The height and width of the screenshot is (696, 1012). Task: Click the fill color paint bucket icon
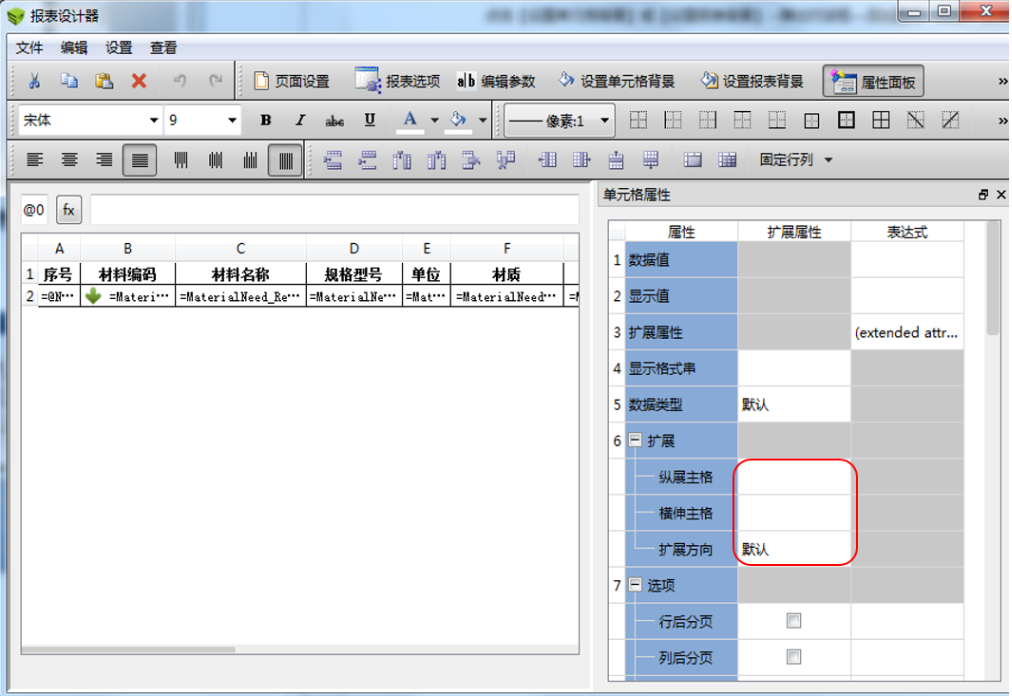tap(458, 120)
